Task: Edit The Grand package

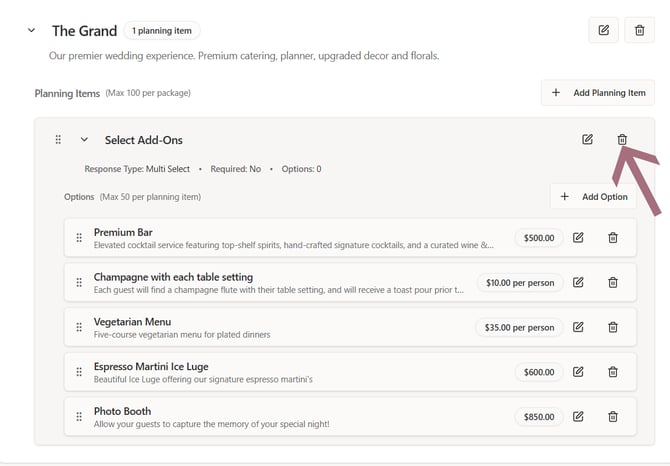Action: tap(603, 31)
